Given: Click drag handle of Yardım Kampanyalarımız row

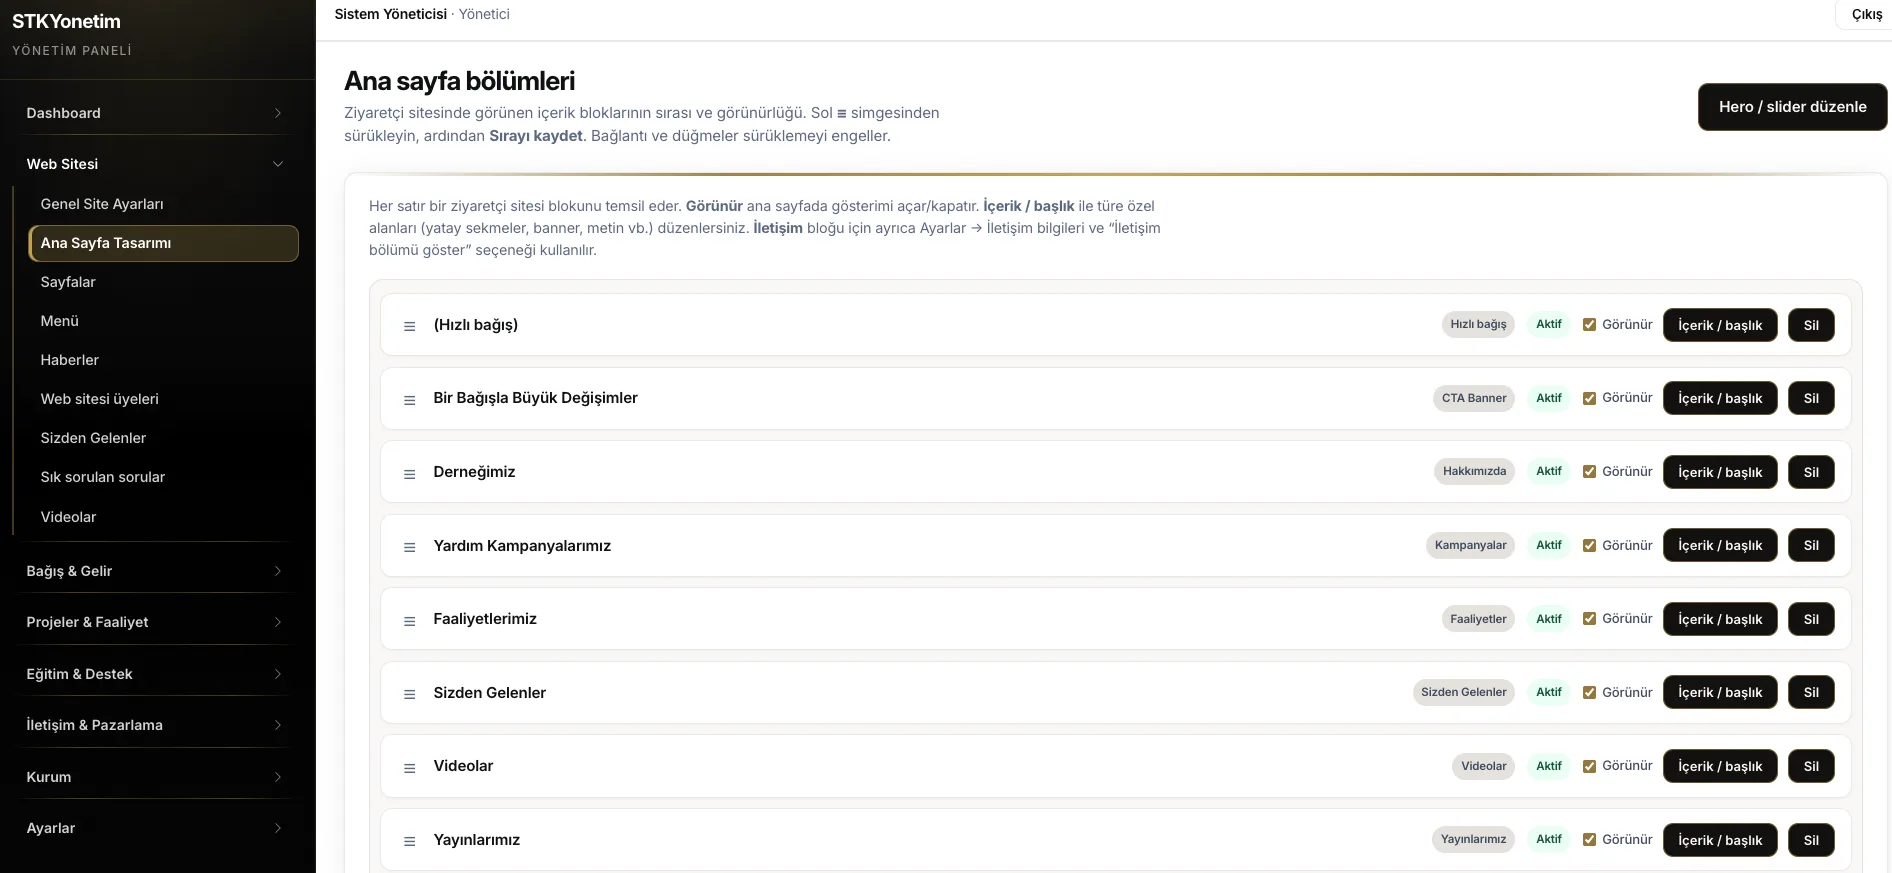Looking at the screenshot, I should [409, 547].
